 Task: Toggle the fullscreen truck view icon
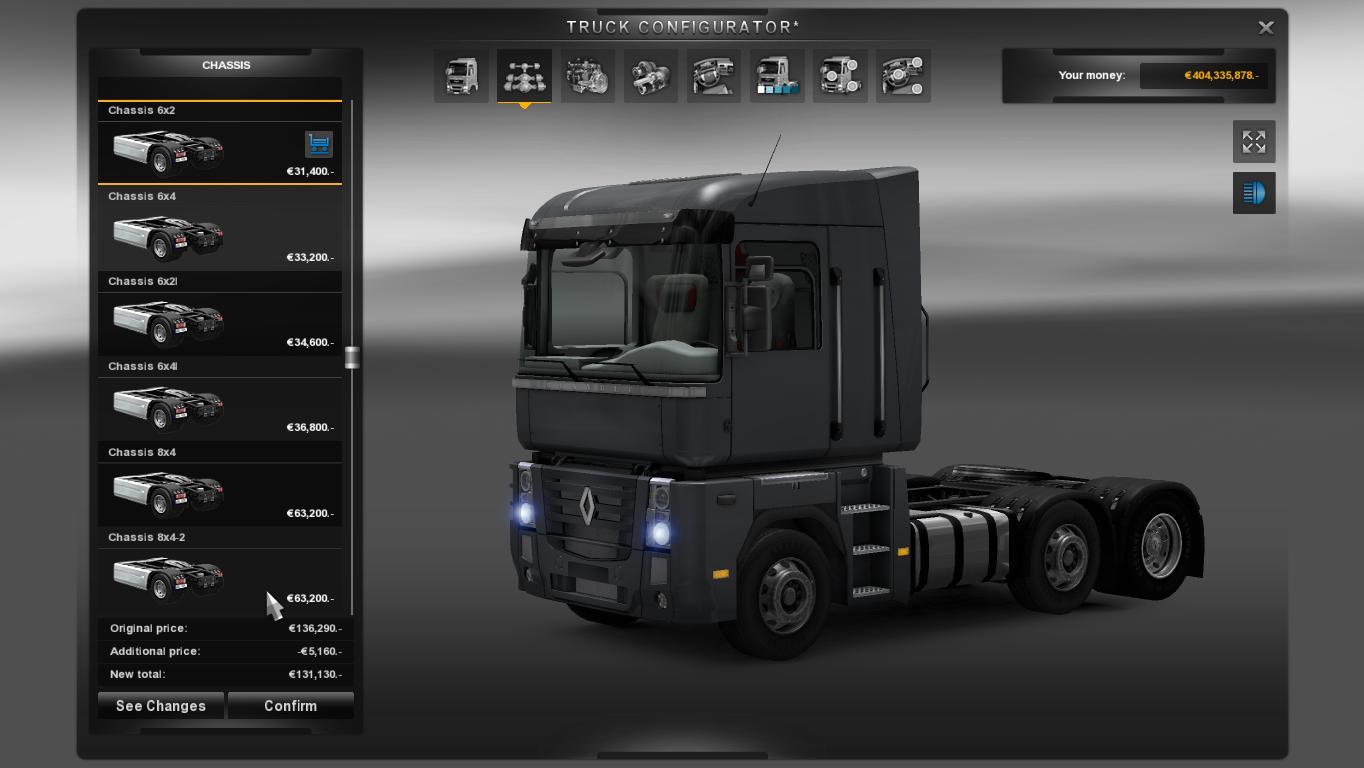click(1254, 142)
